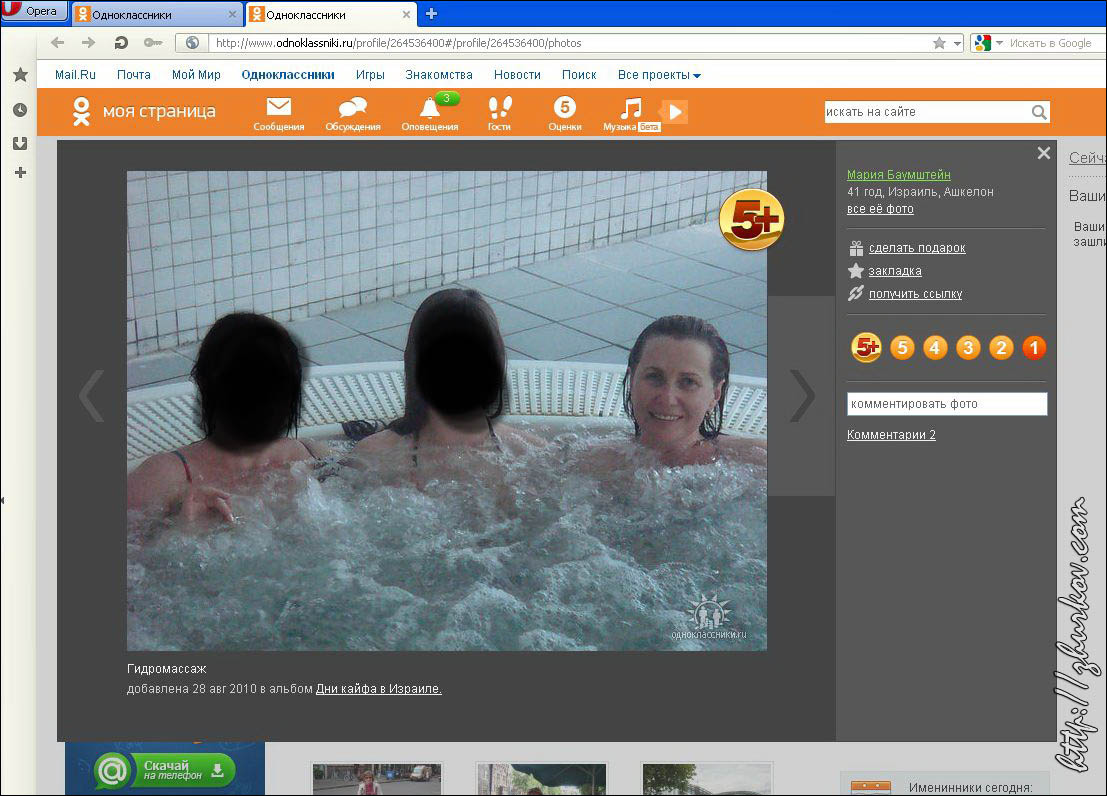Click the сделать подарок link
Image resolution: width=1107 pixels, height=796 pixels.
click(x=916, y=248)
